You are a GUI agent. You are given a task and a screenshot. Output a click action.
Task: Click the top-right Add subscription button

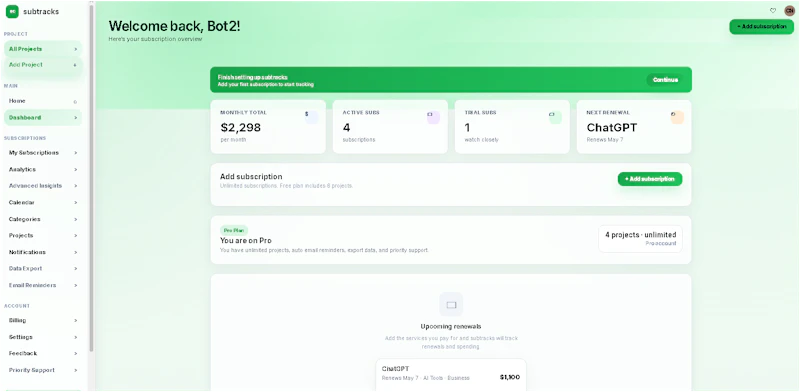(761, 27)
